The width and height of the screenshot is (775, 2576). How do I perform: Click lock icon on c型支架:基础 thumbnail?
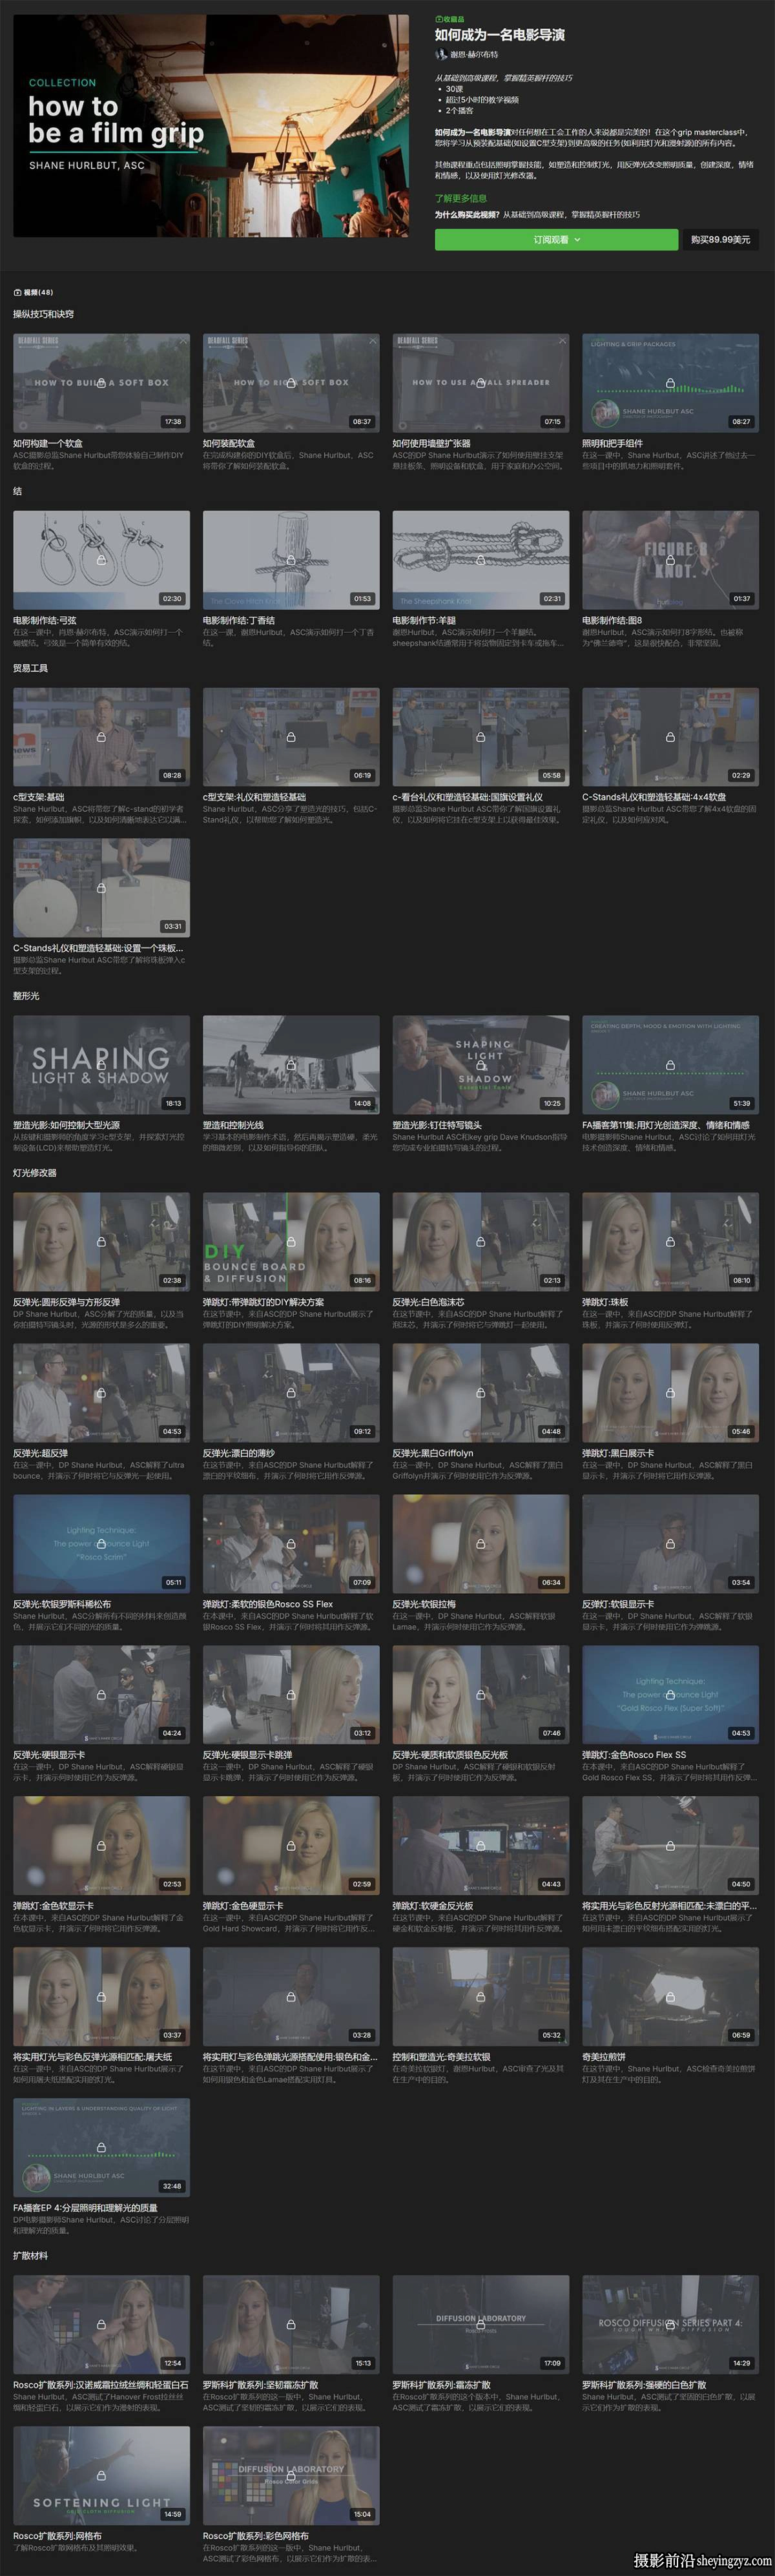point(101,737)
